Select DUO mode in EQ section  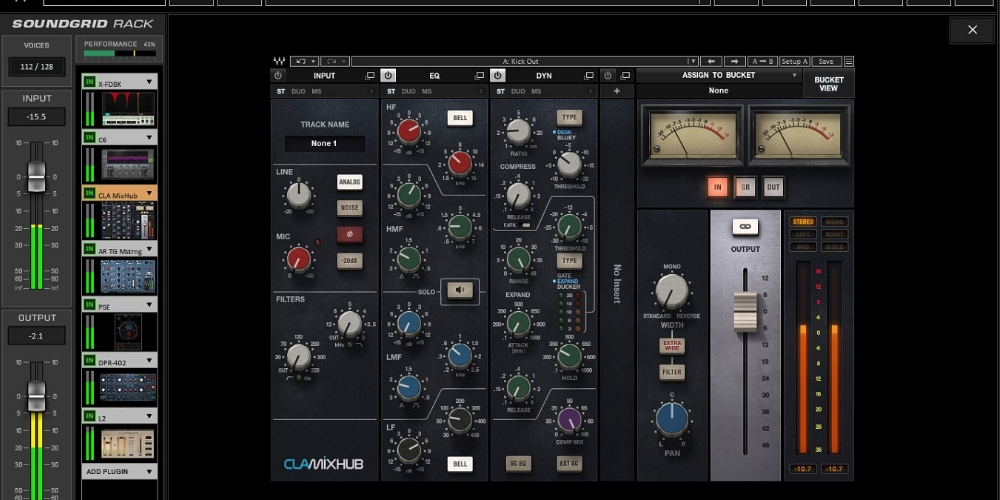408,92
